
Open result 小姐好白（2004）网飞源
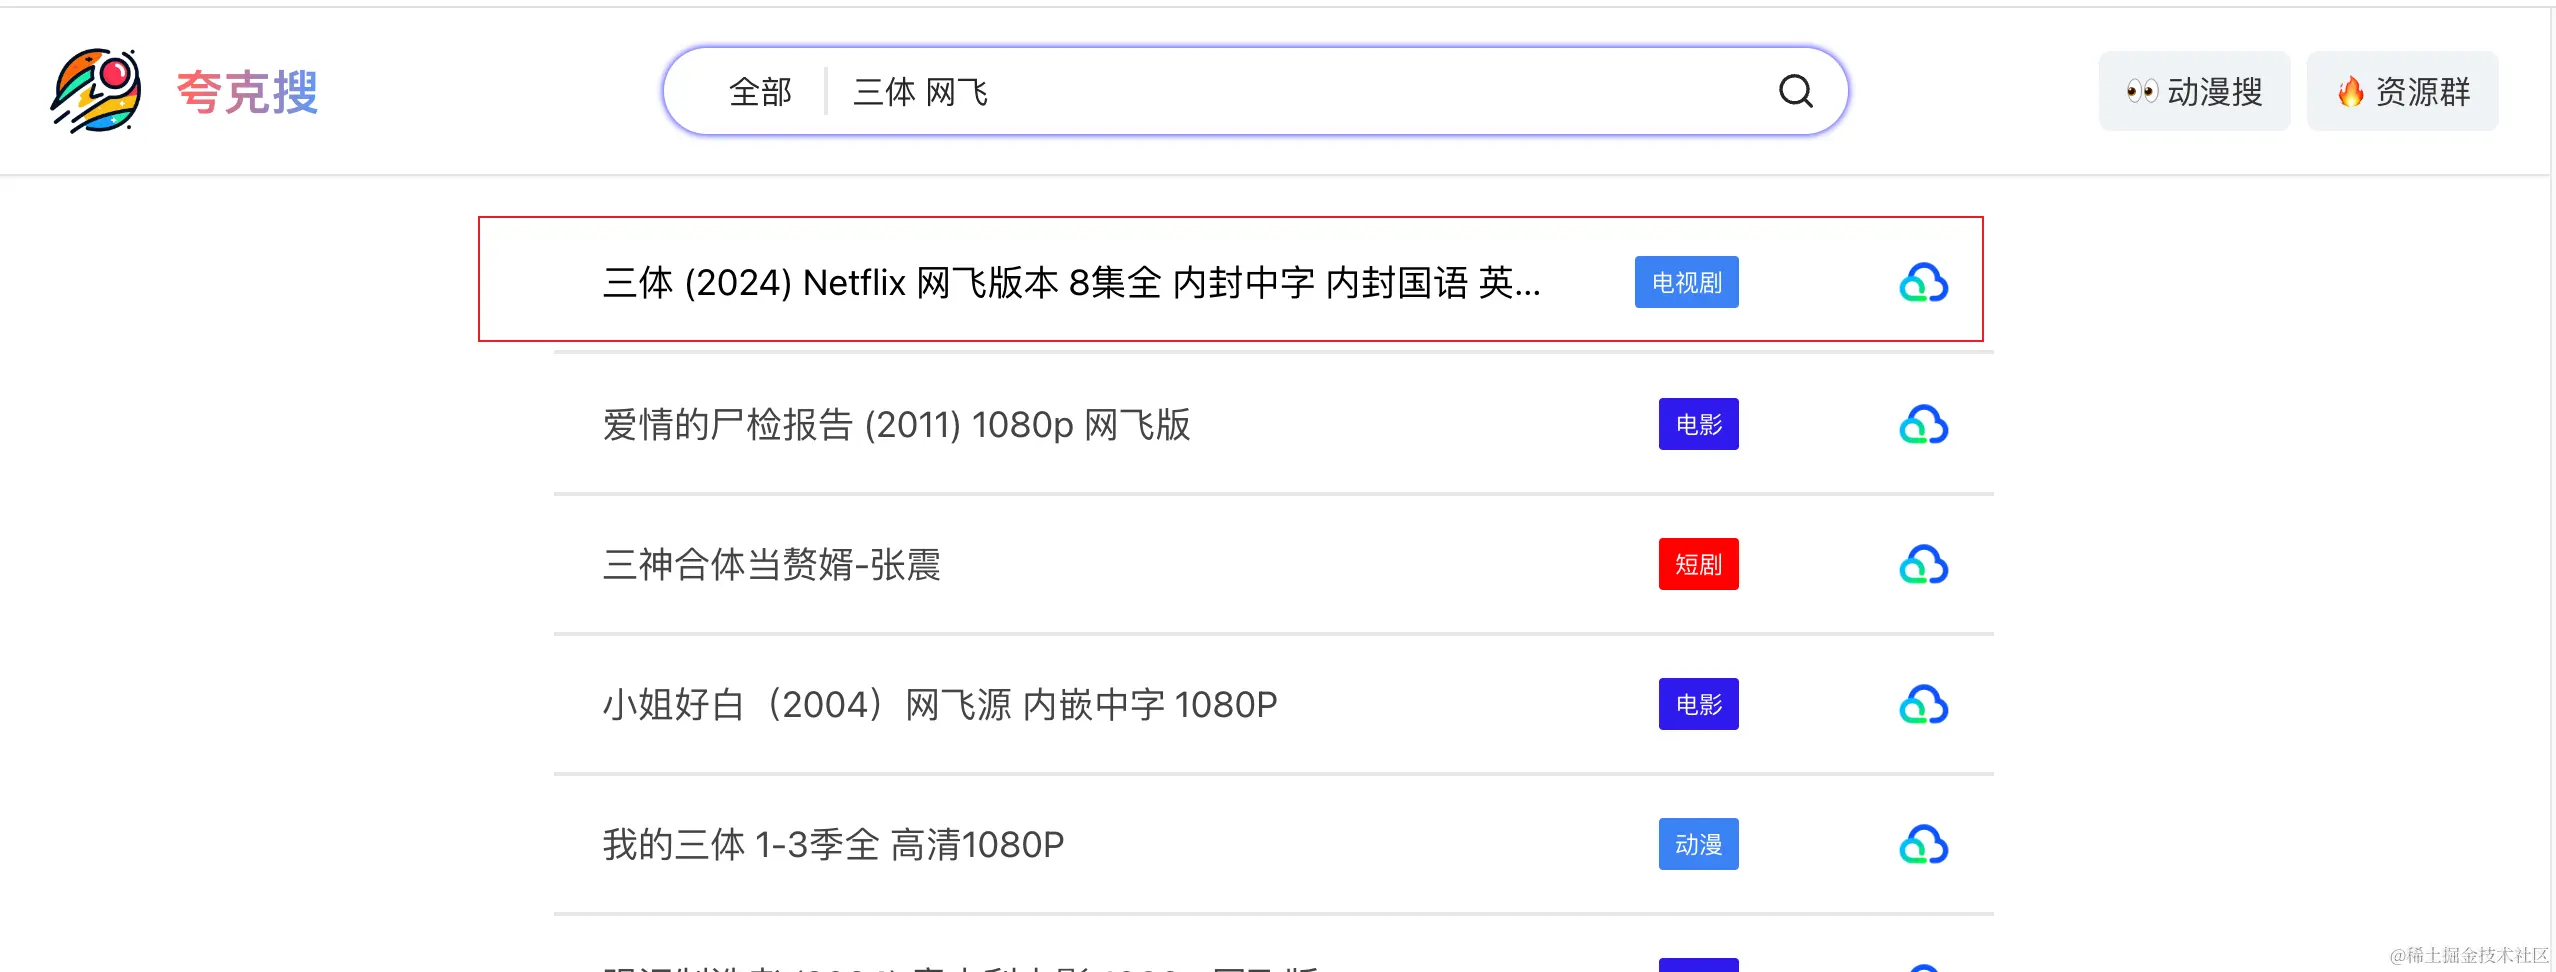click(940, 705)
